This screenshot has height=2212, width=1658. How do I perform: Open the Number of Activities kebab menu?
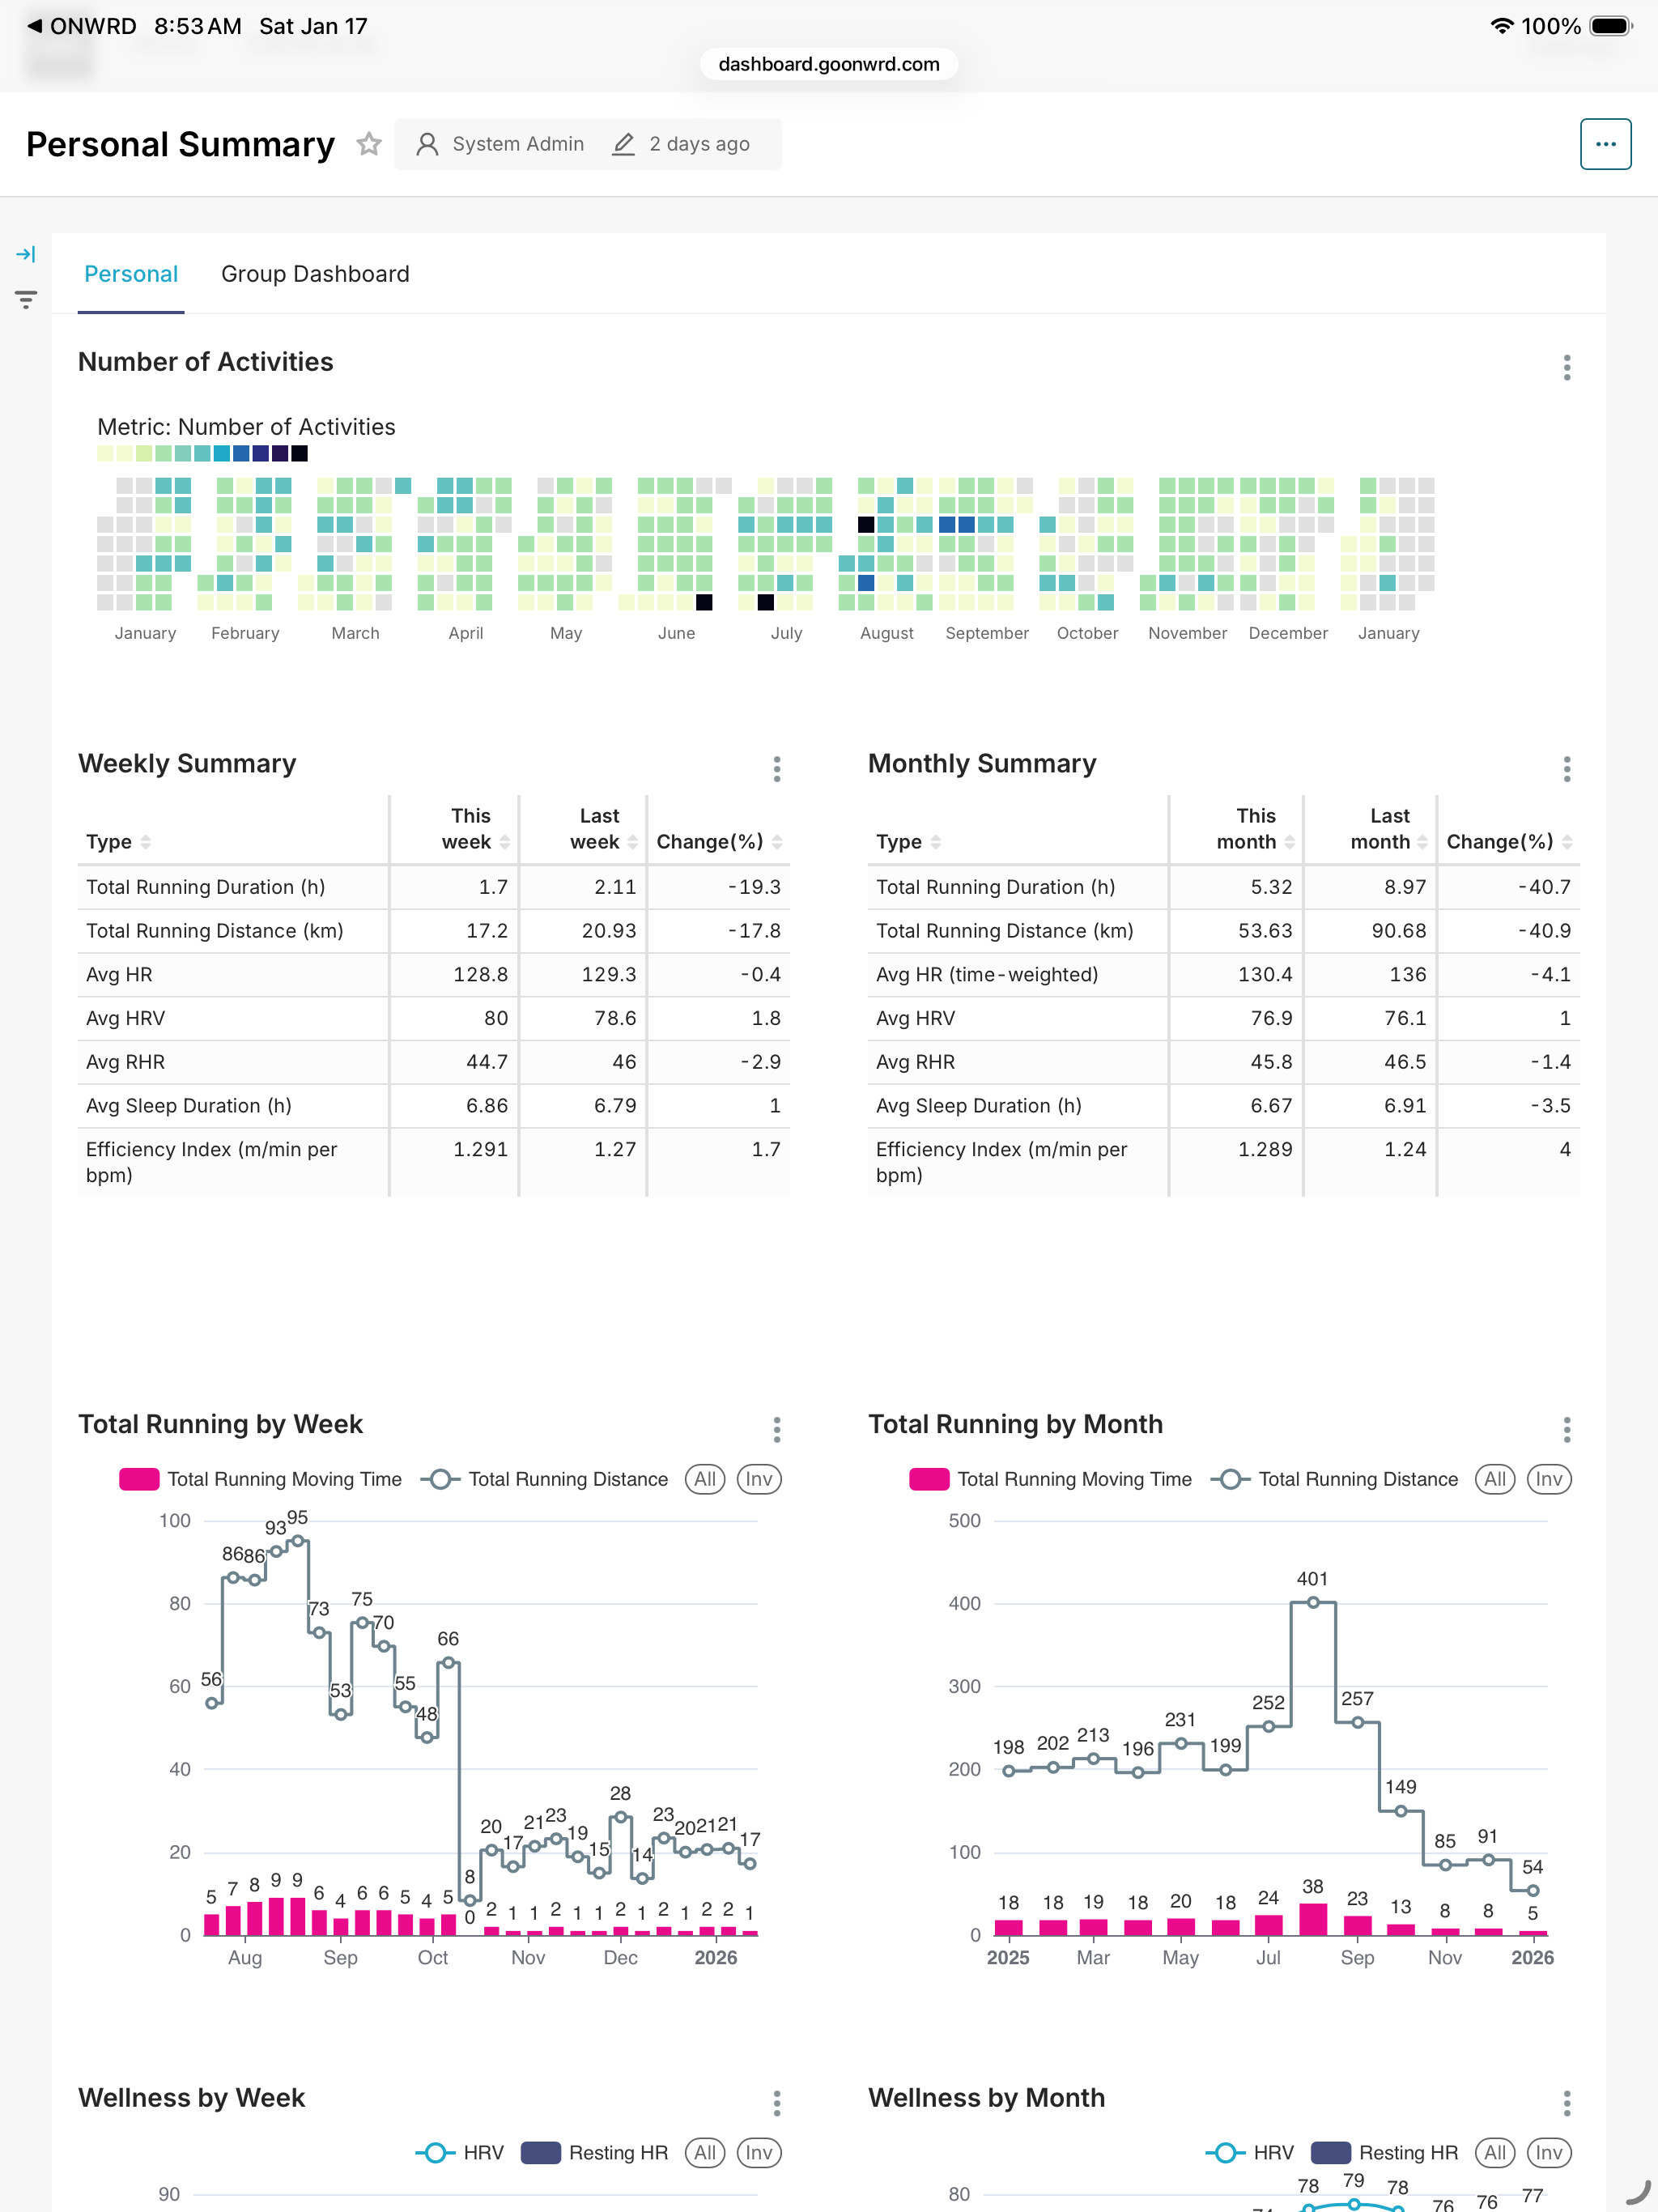[x=1567, y=368]
